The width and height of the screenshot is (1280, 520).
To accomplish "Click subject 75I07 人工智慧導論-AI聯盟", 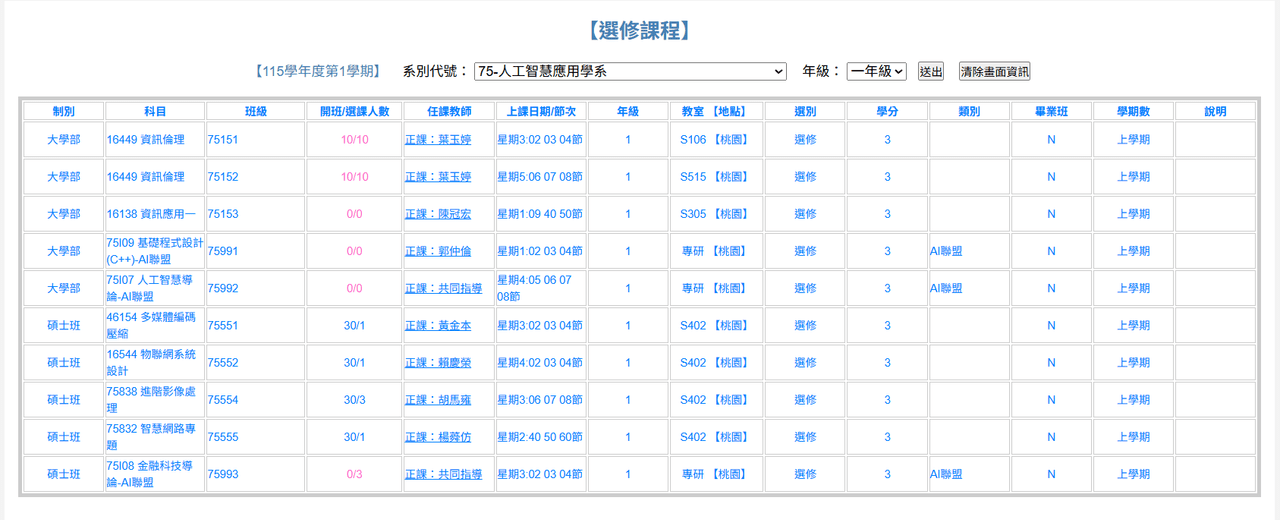I will (x=152, y=288).
